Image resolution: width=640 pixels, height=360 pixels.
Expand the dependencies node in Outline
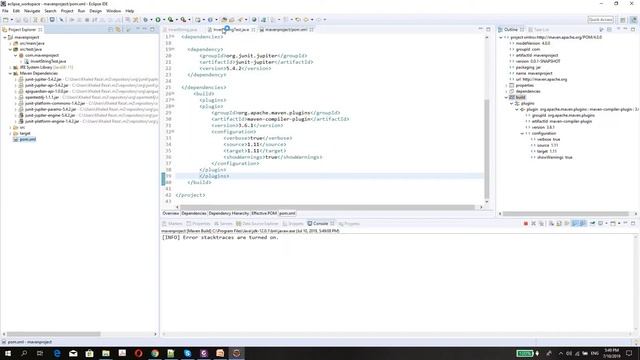pyautogui.click(x=506, y=91)
